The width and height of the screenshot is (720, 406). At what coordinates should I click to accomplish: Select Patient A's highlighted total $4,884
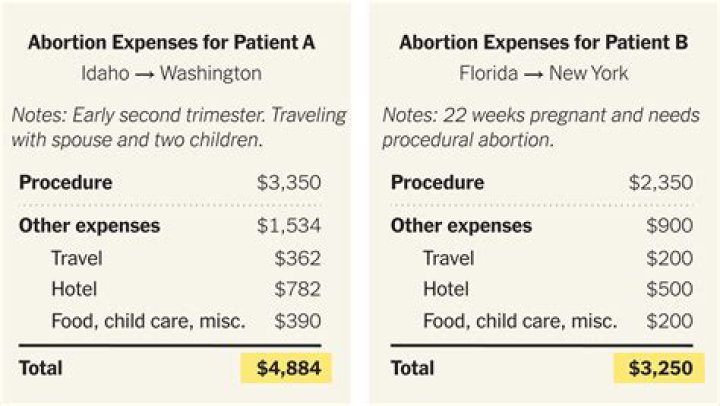[x=286, y=368]
